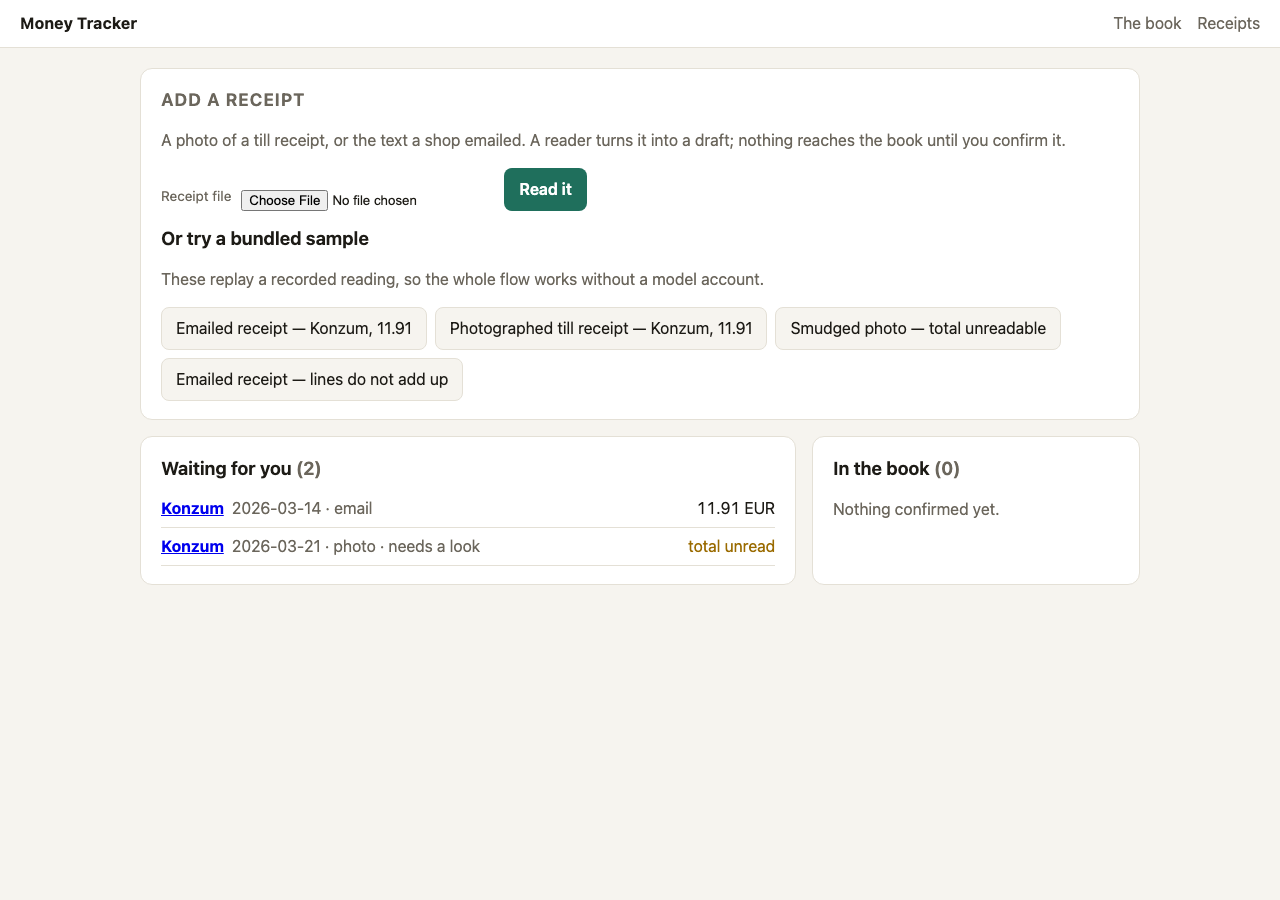Click the 2026-03-14 · email text
Viewport: 1280px width, 900px height.
(302, 508)
